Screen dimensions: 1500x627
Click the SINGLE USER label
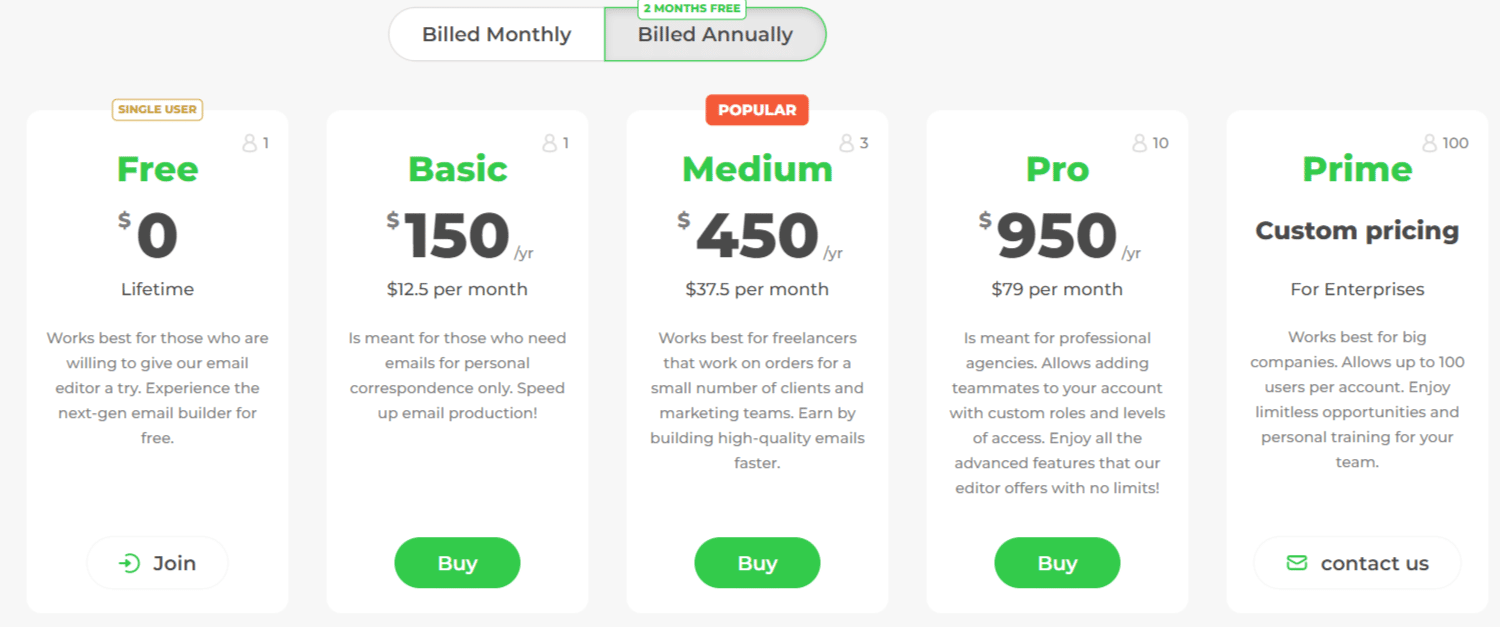pyautogui.click(x=158, y=109)
